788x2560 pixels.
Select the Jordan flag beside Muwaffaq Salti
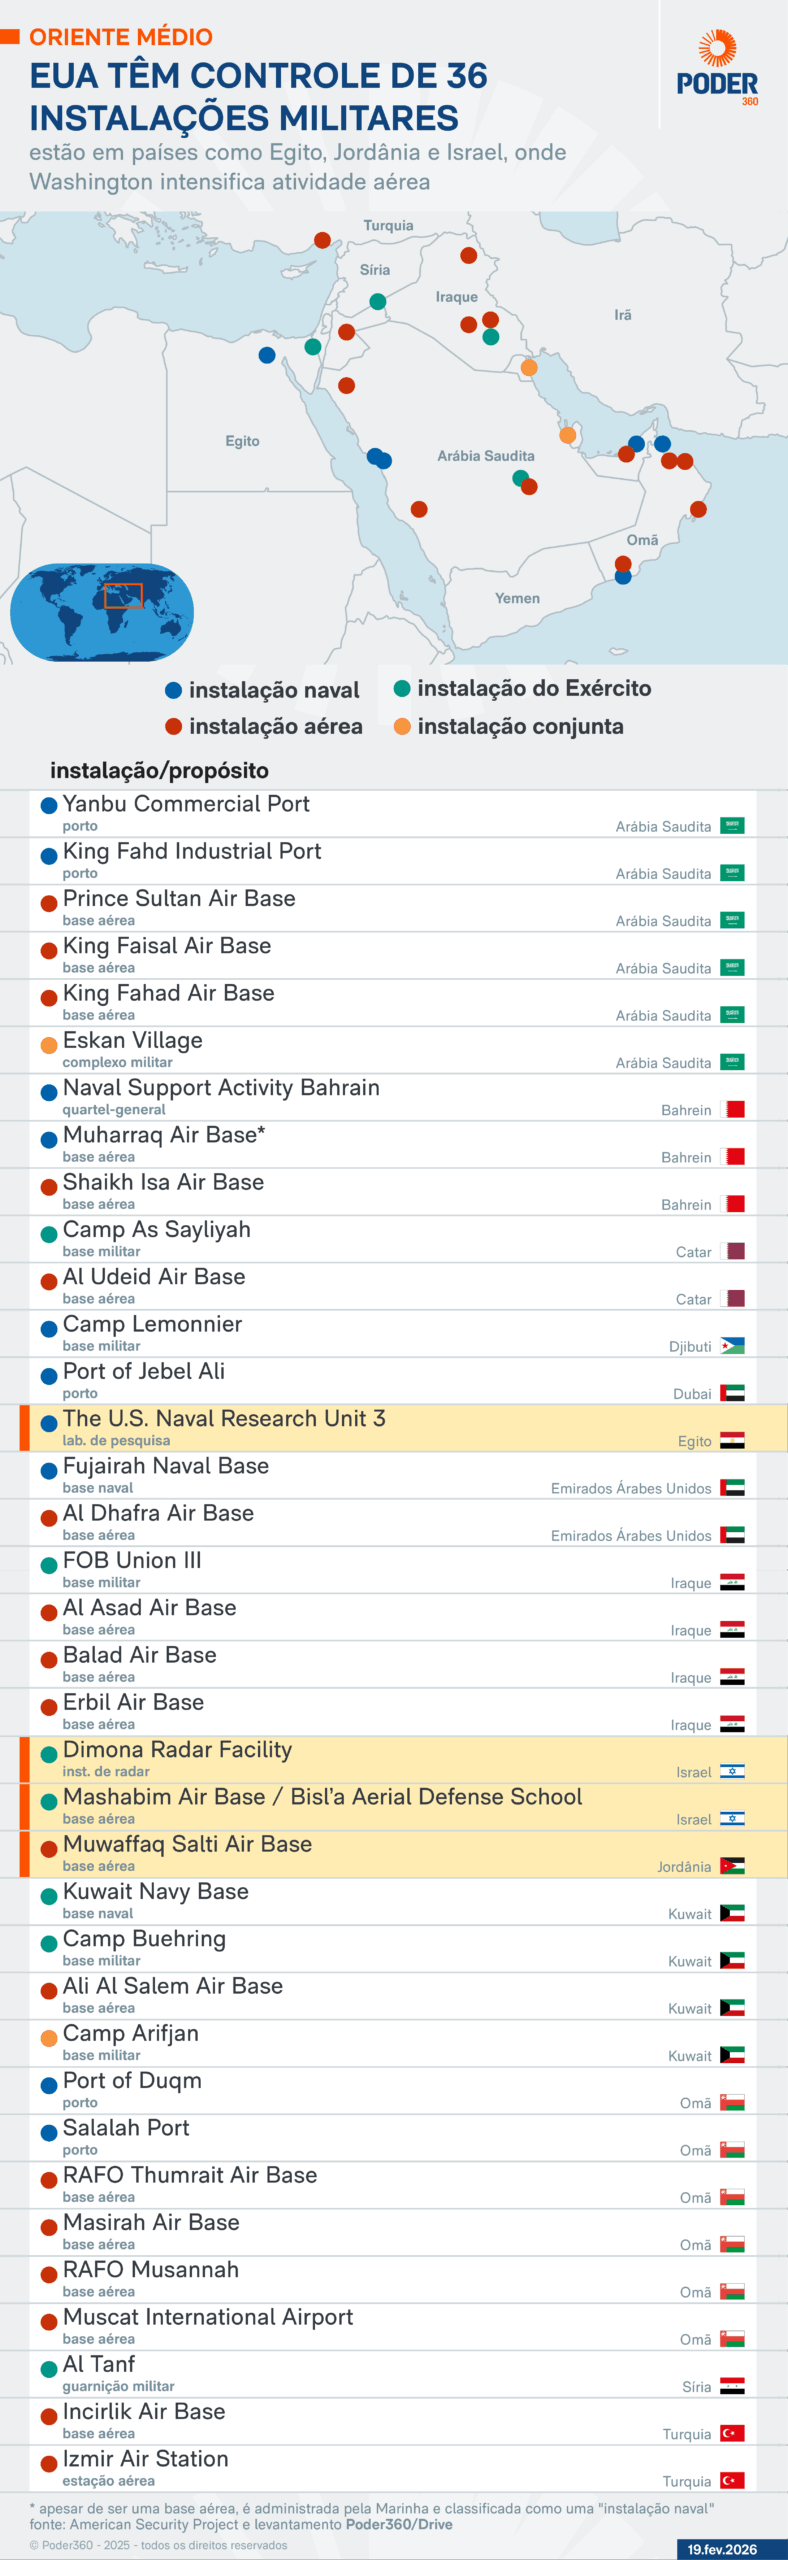[x=732, y=1866]
